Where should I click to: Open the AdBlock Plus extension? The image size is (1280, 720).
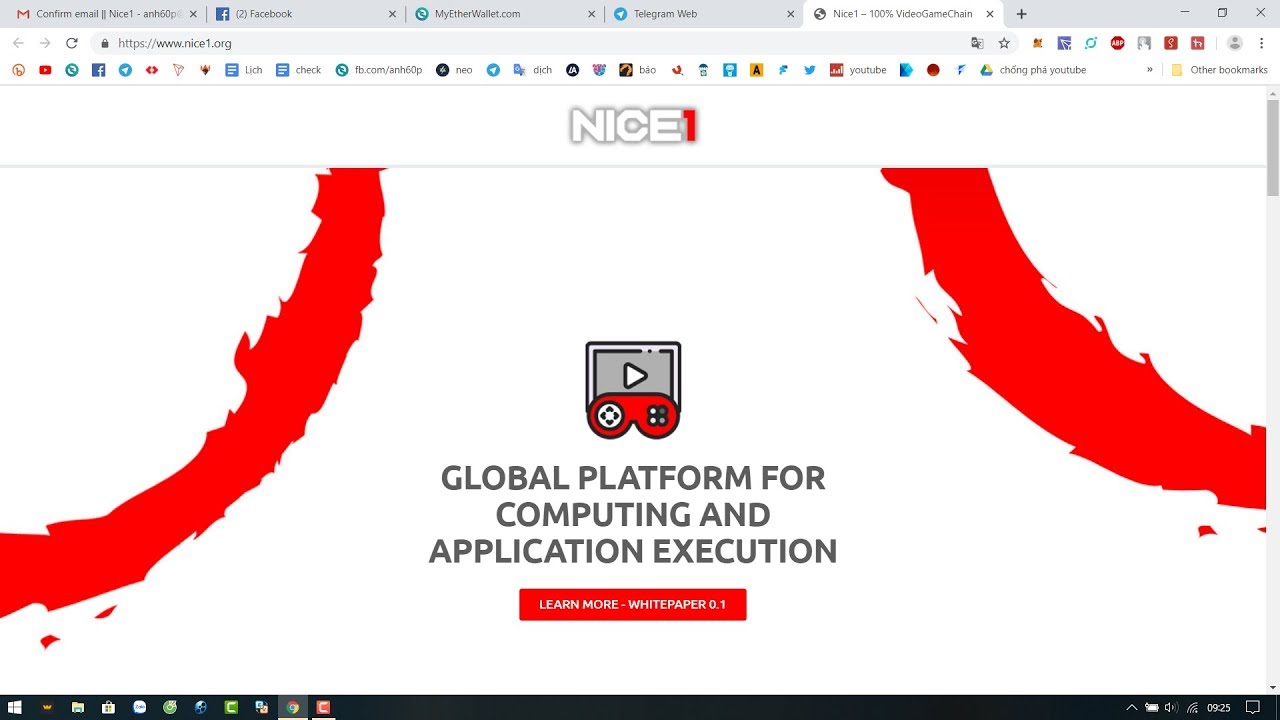coord(1118,43)
